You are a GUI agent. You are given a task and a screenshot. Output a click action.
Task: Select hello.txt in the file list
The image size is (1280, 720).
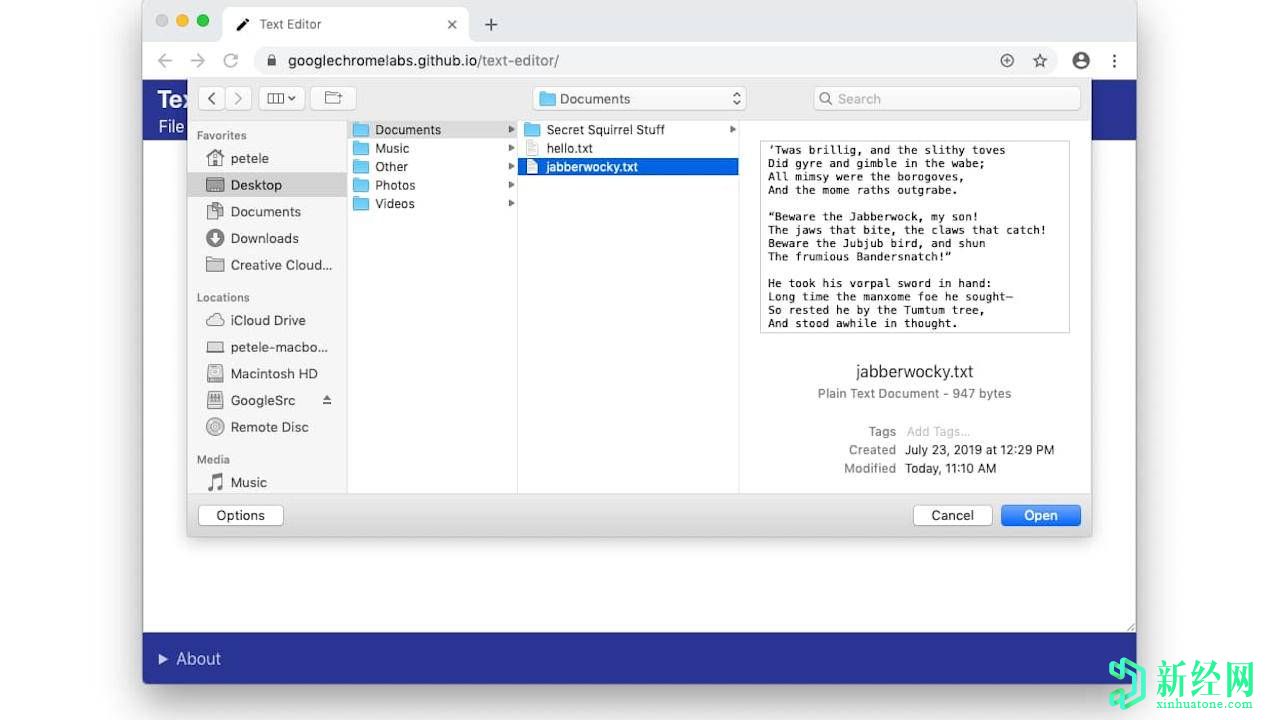click(568, 148)
